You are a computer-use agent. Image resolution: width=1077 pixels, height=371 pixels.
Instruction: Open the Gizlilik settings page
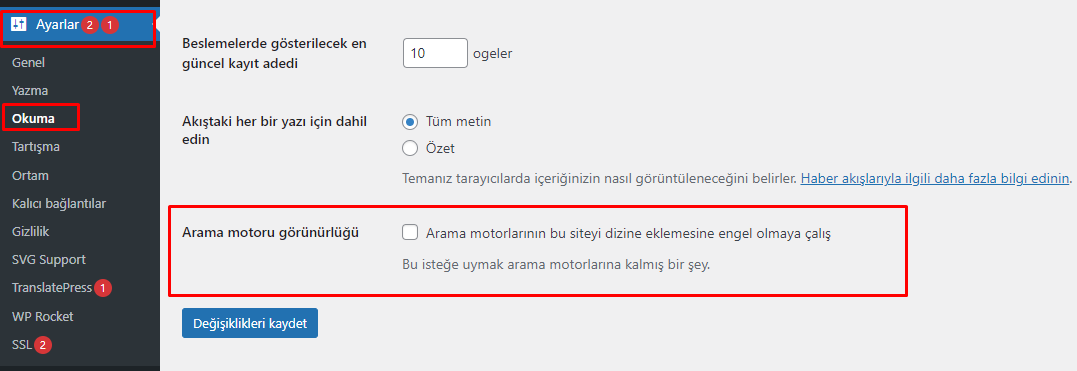(30, 232)
